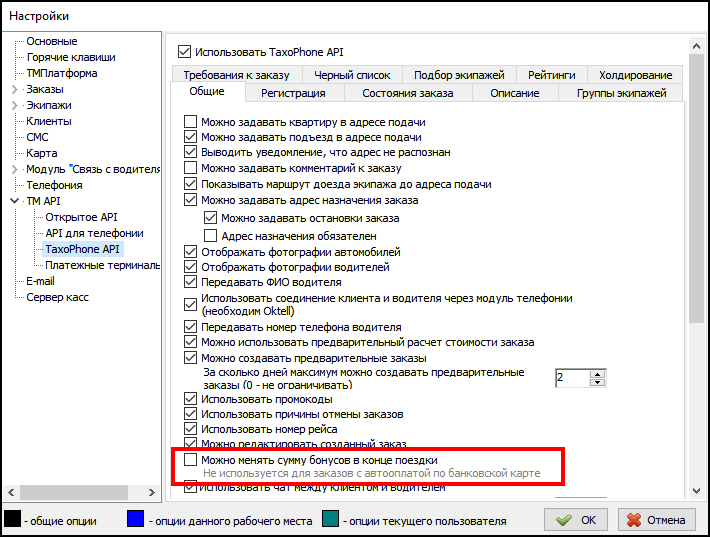Select Горячие клавиши in settings tree
The image size is (710, 537).
[x=71, y=57]
